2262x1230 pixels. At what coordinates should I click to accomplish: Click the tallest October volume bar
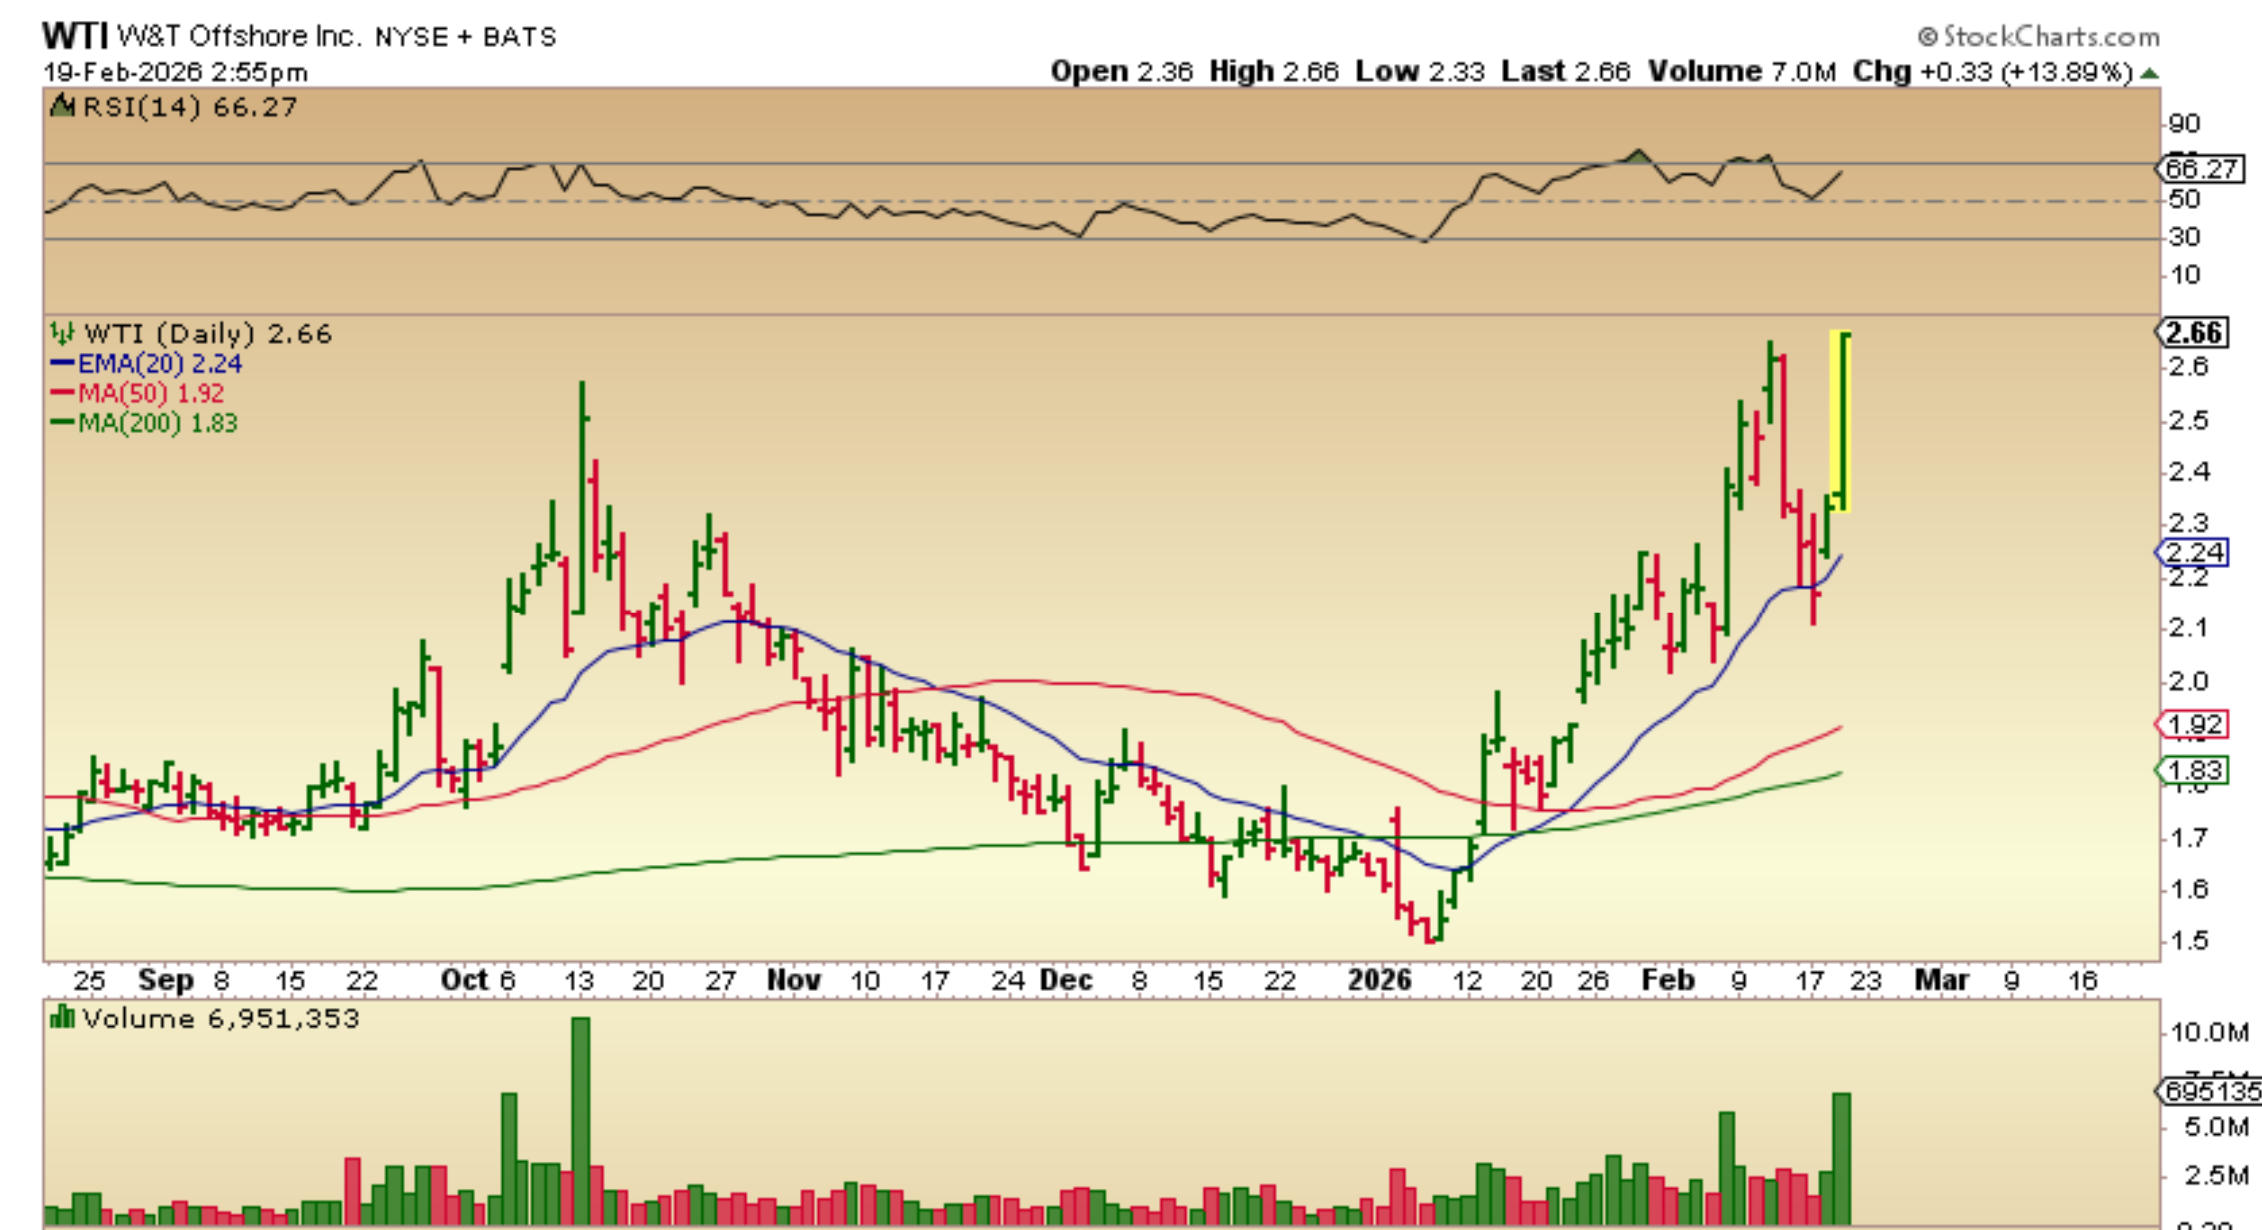[x=580, y=1120]
